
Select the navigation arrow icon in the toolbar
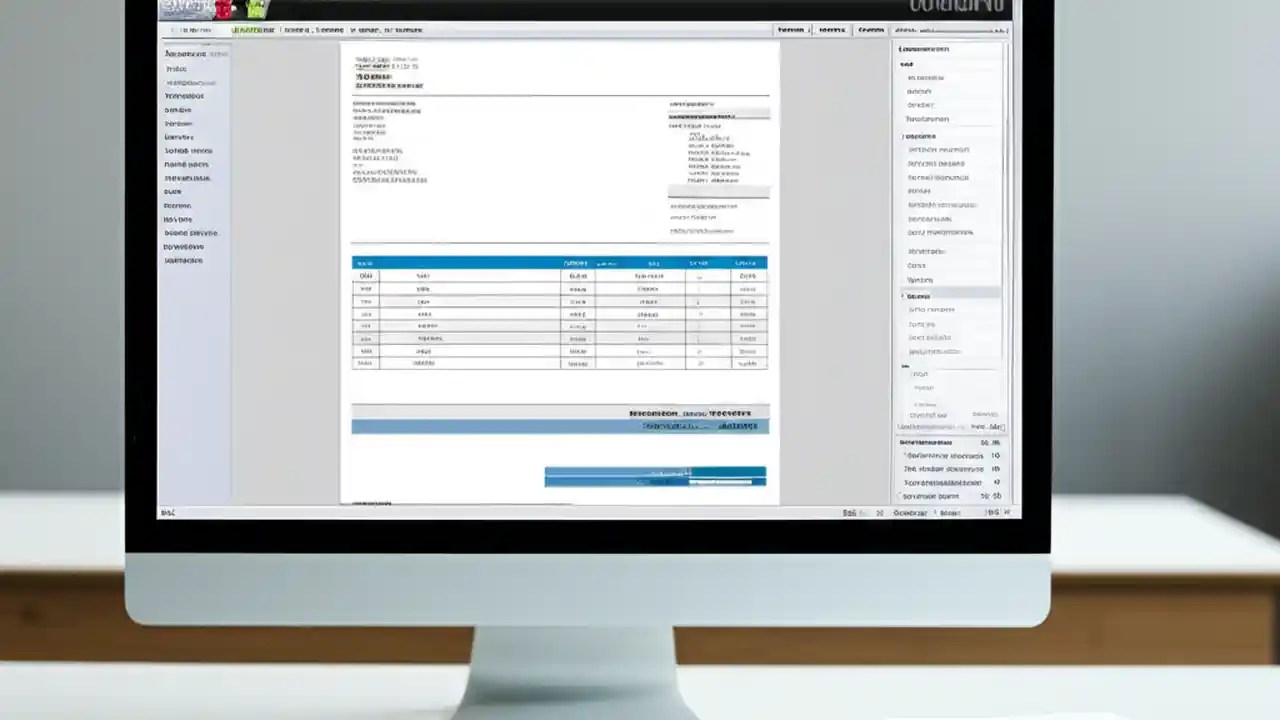click(172, 30)
